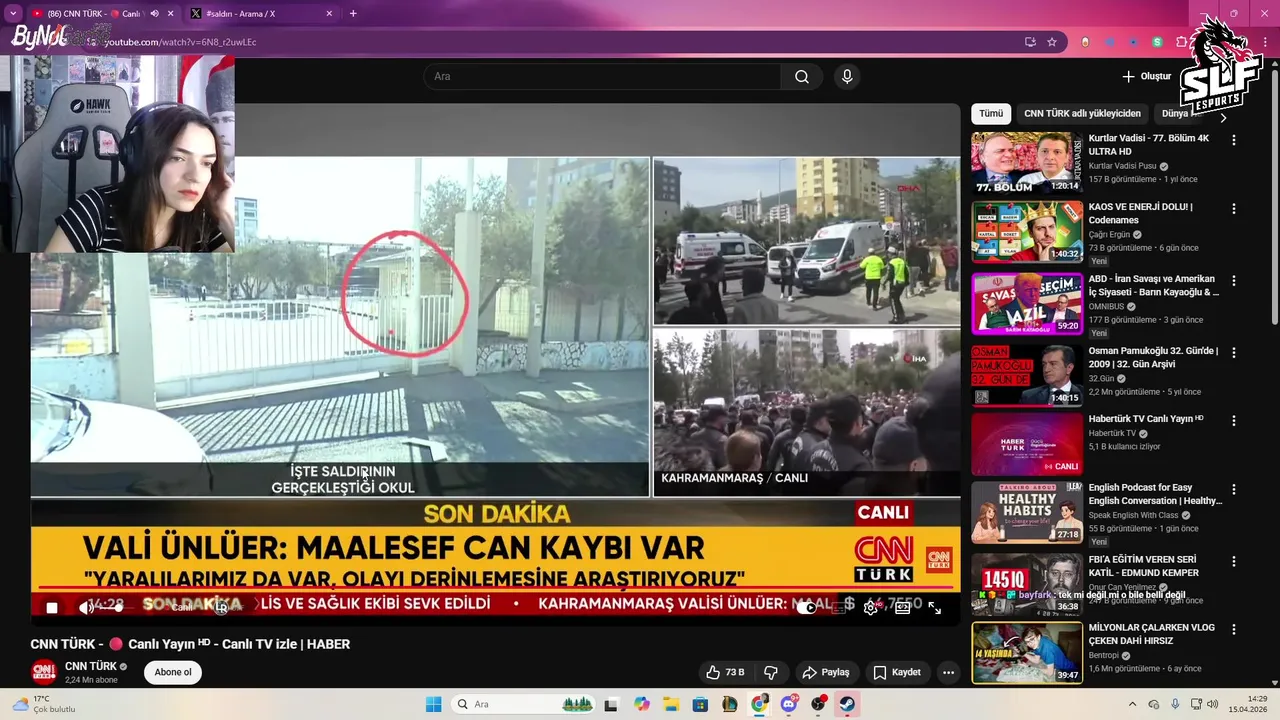Screen dimensions: 1280x720
Task: Toggle the autoplay switch in the player
Action: pos(806,607)
